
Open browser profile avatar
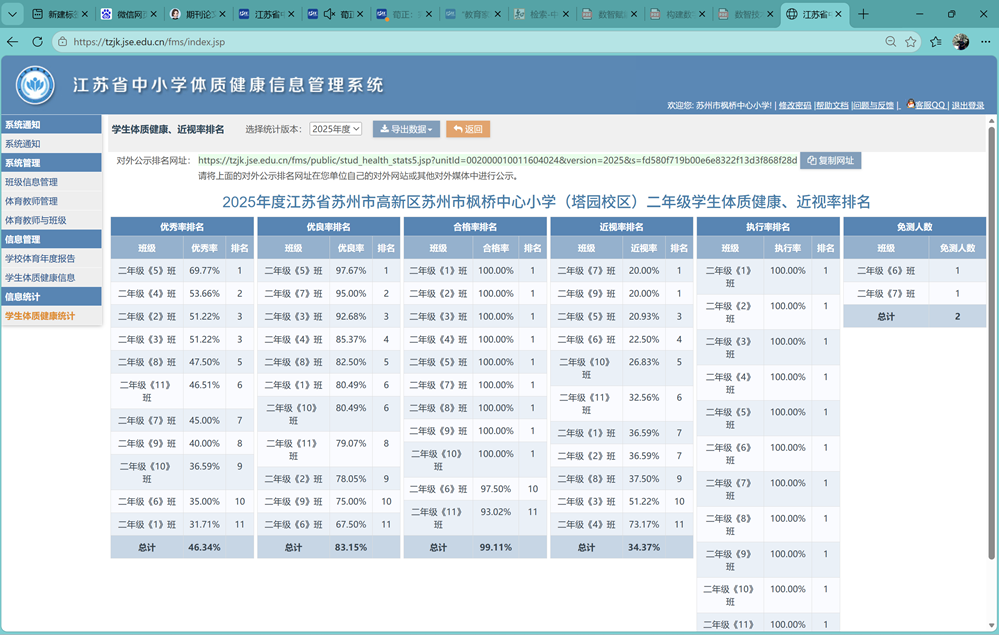[x=961, y=42]
